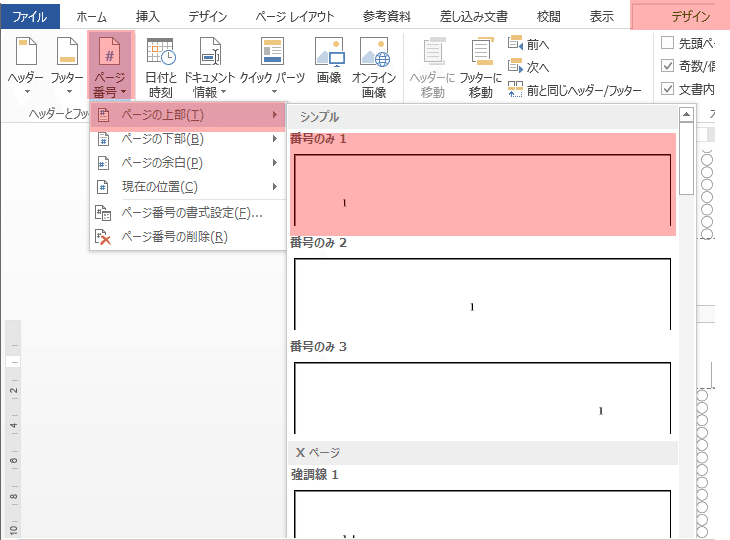Choose ページの上部(T) menu entry

pyautogui.click(x=187, y=115)
